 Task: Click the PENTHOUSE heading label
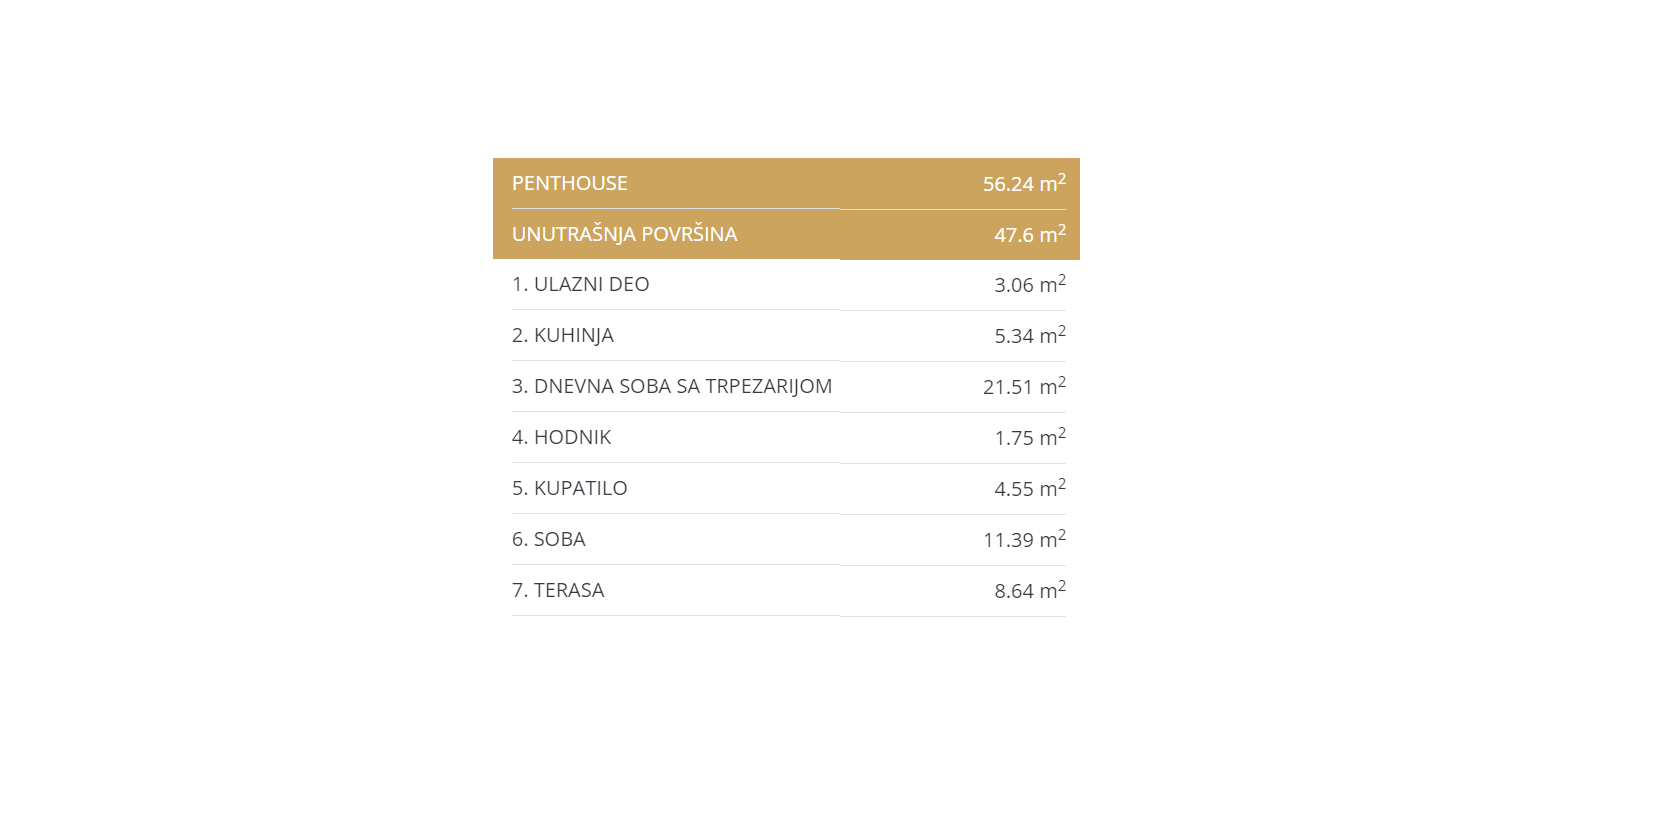(569, 183)
